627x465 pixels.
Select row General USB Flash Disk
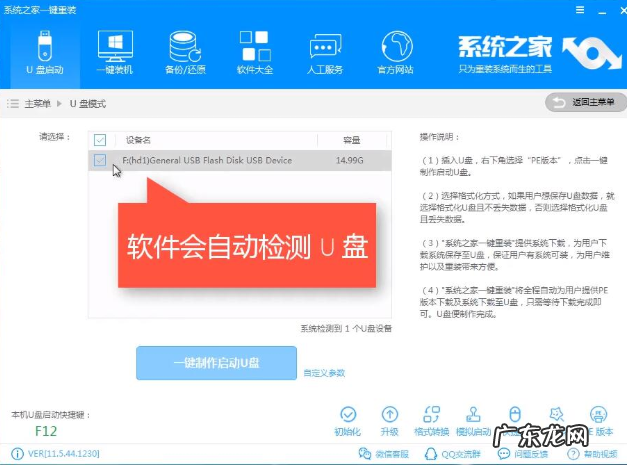(x=240, y=160)
